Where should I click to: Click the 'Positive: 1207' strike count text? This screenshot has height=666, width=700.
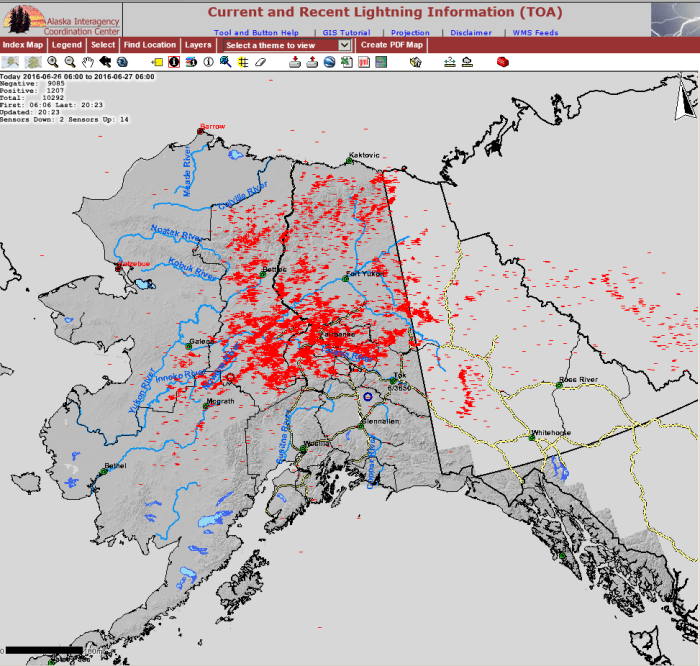click(x=32, y=91)
